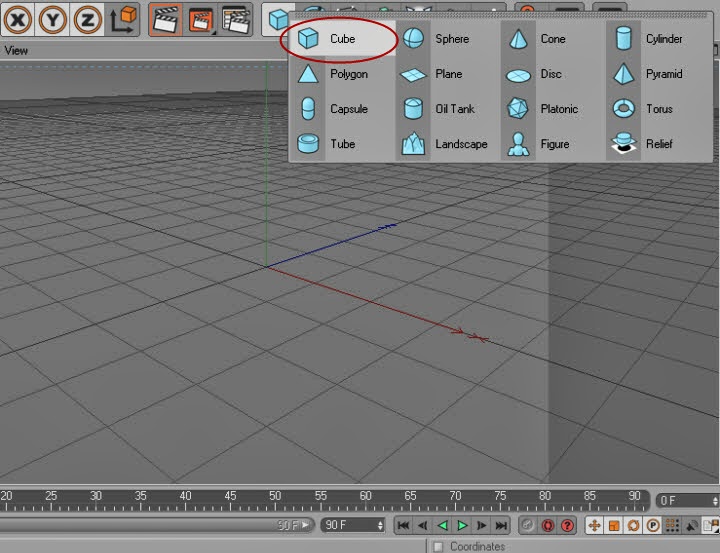This screenshot has height=553, width=720.
Task: Toggle automatic keyframing red button
Action: pyautogui.click(x=547, y=525)
